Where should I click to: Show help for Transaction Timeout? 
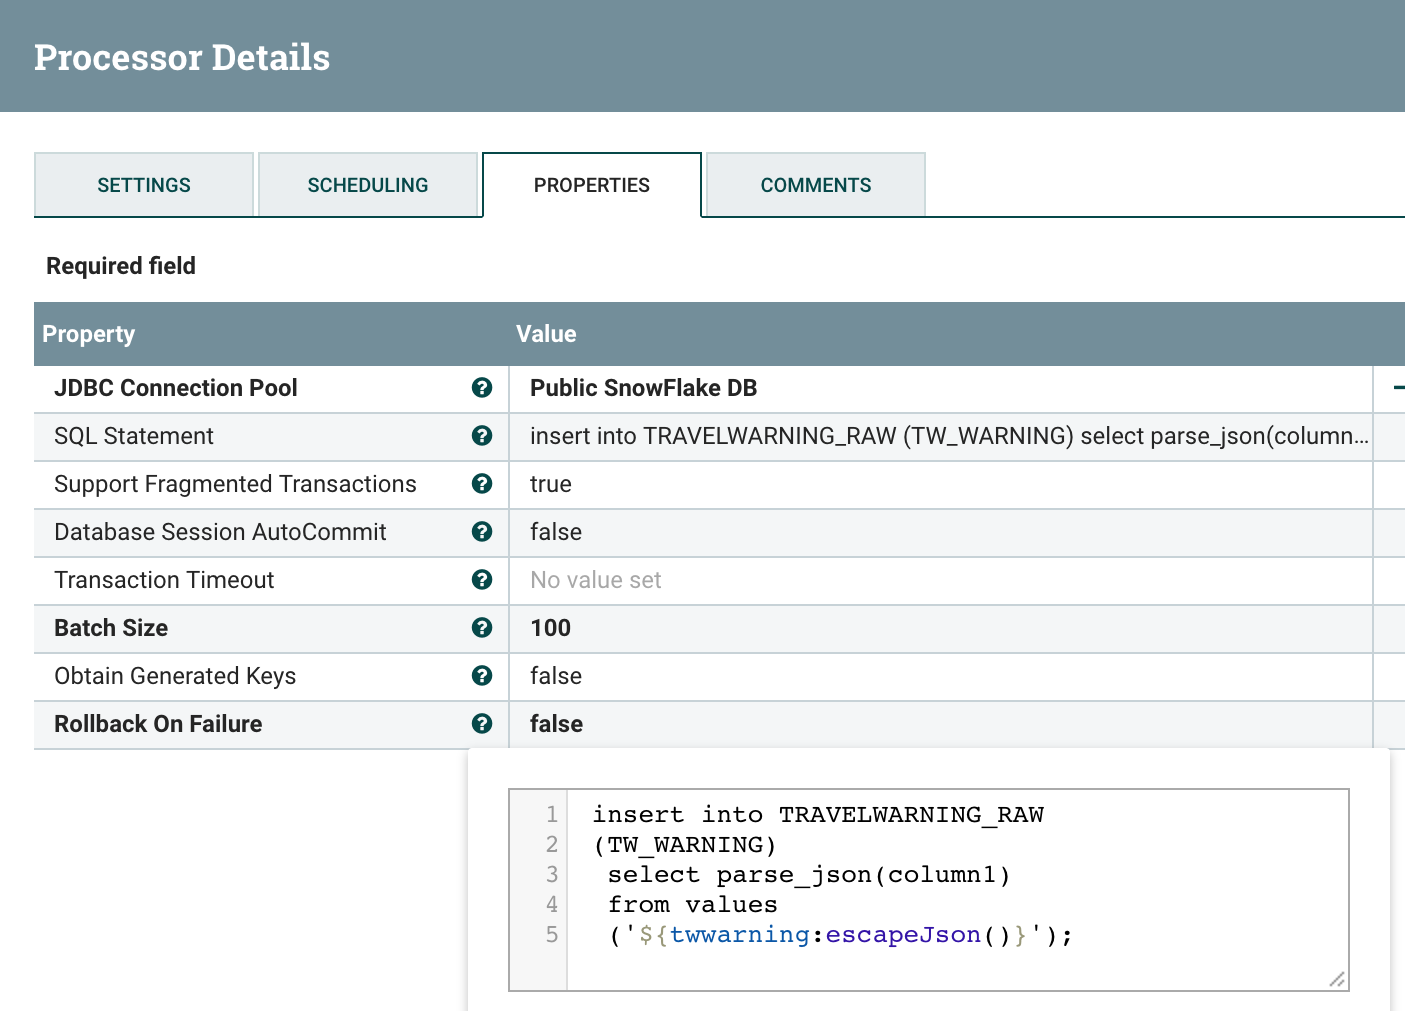point(482,580)
